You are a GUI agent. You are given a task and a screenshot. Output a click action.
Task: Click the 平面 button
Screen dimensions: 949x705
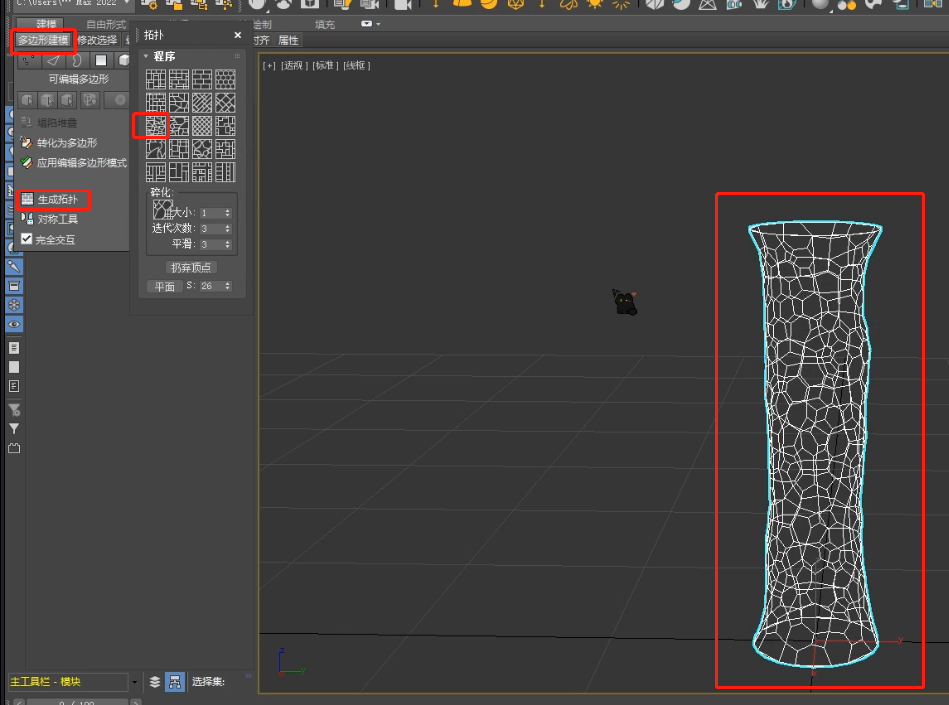(x=164, y=286)
